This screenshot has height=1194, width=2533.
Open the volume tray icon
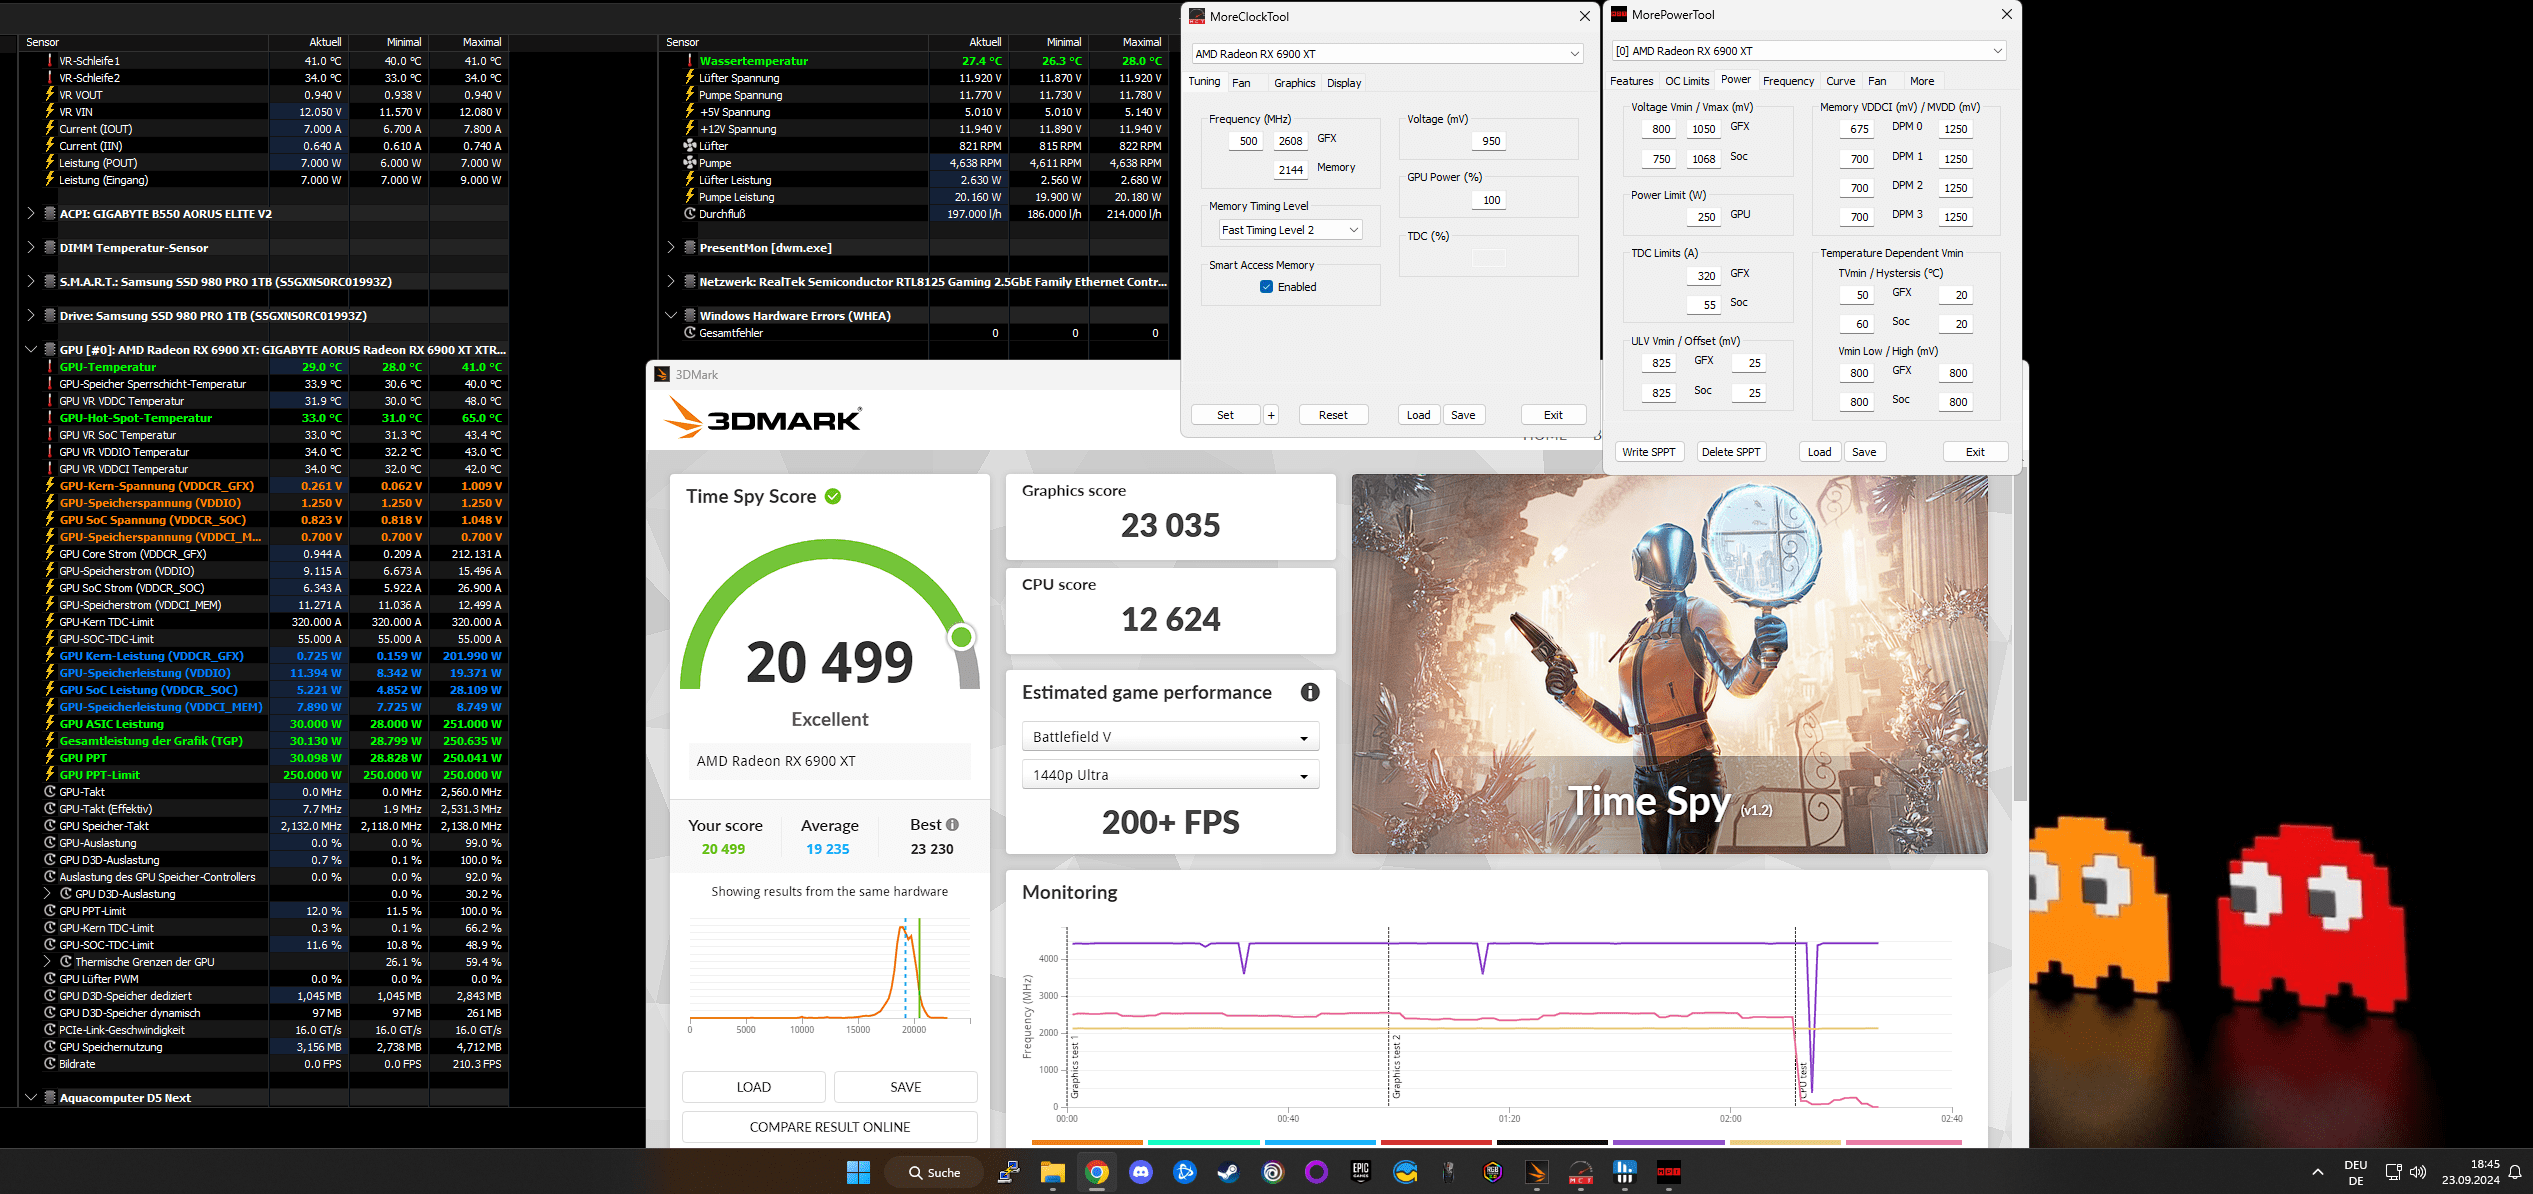pyautogui.click(x=2418, y=1172)
